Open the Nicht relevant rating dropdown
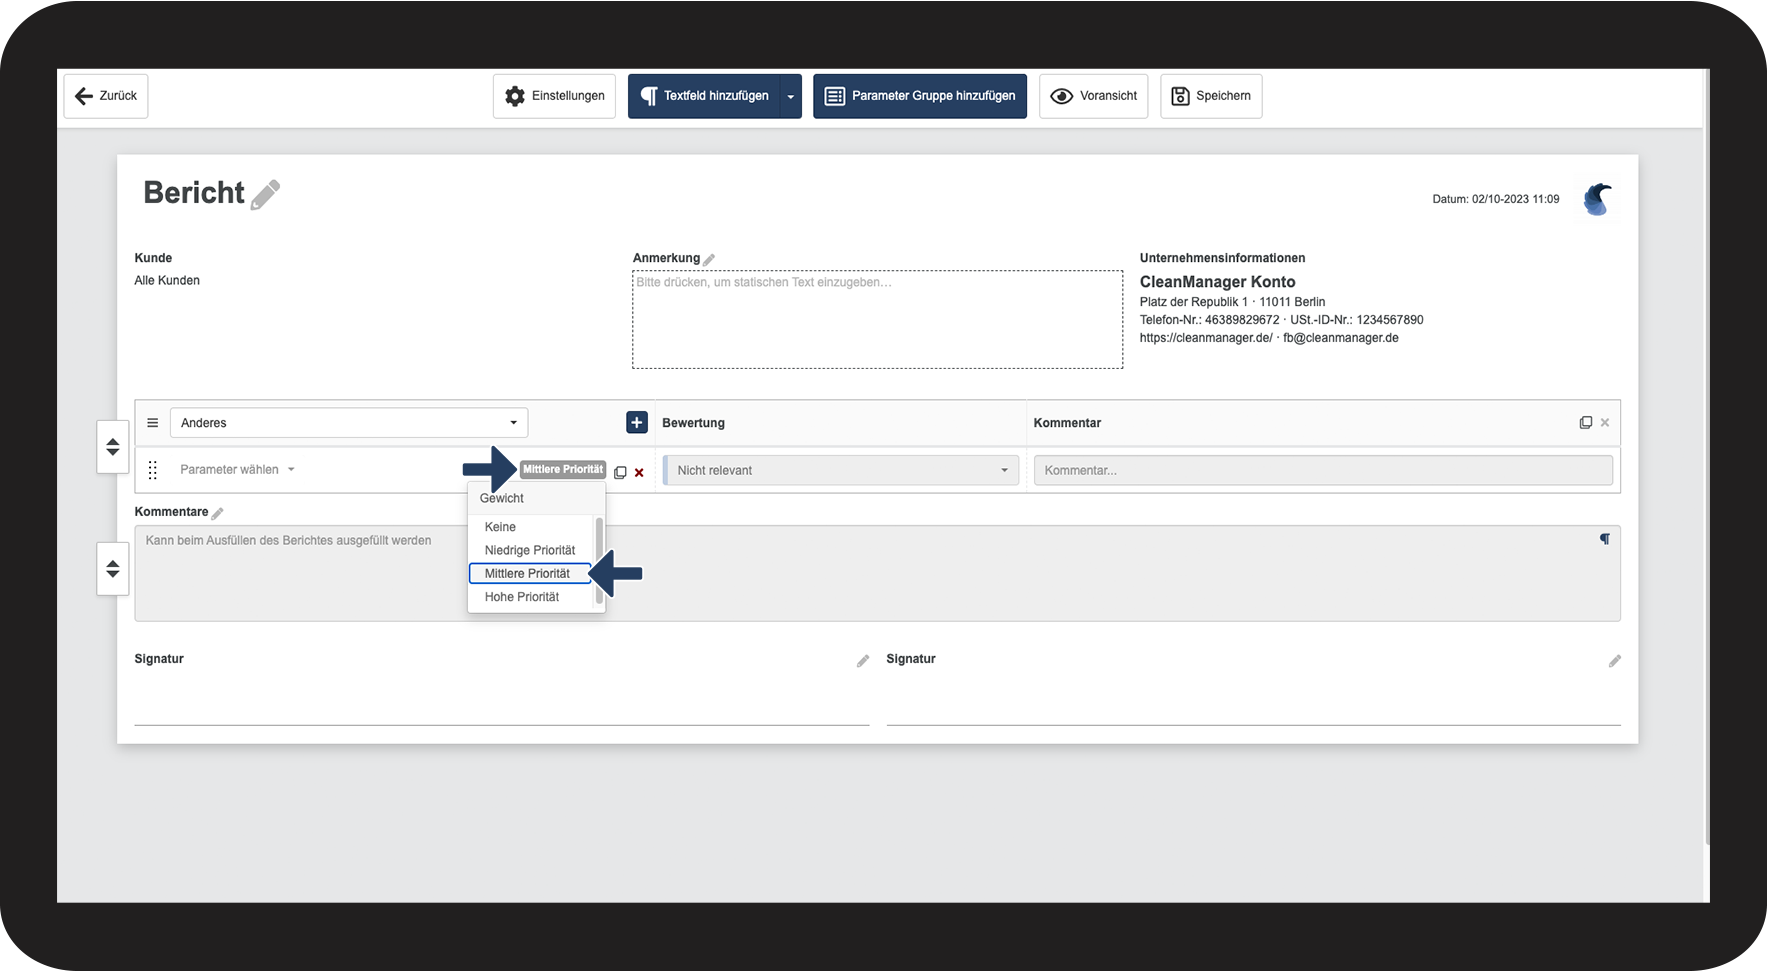 841,470
